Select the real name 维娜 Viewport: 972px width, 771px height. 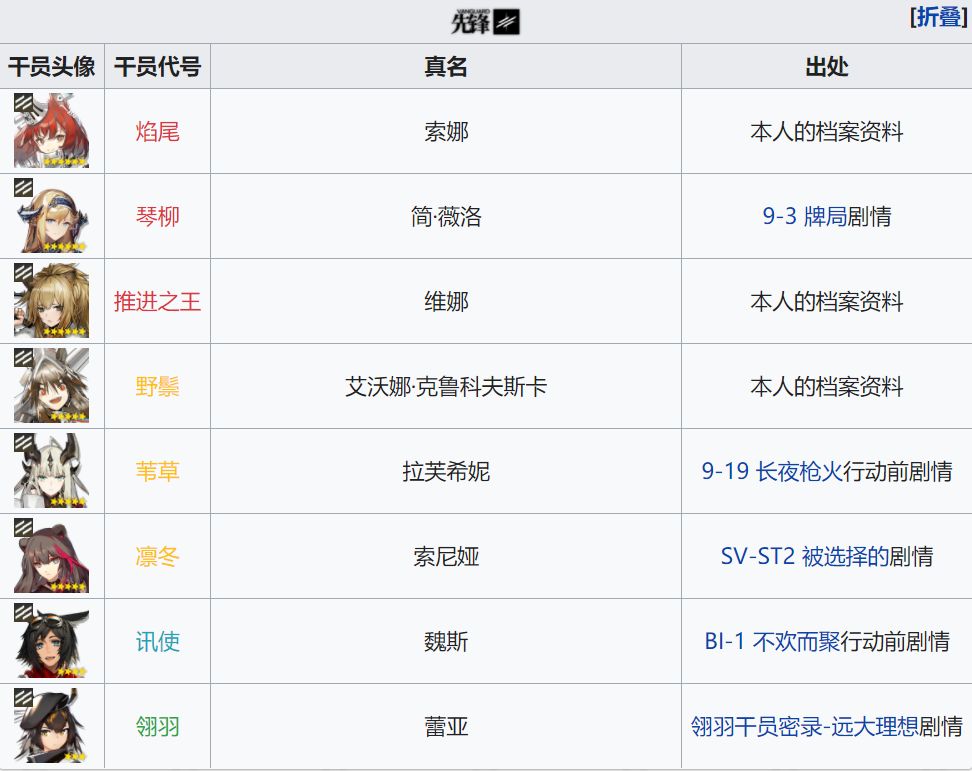(446, 302)
